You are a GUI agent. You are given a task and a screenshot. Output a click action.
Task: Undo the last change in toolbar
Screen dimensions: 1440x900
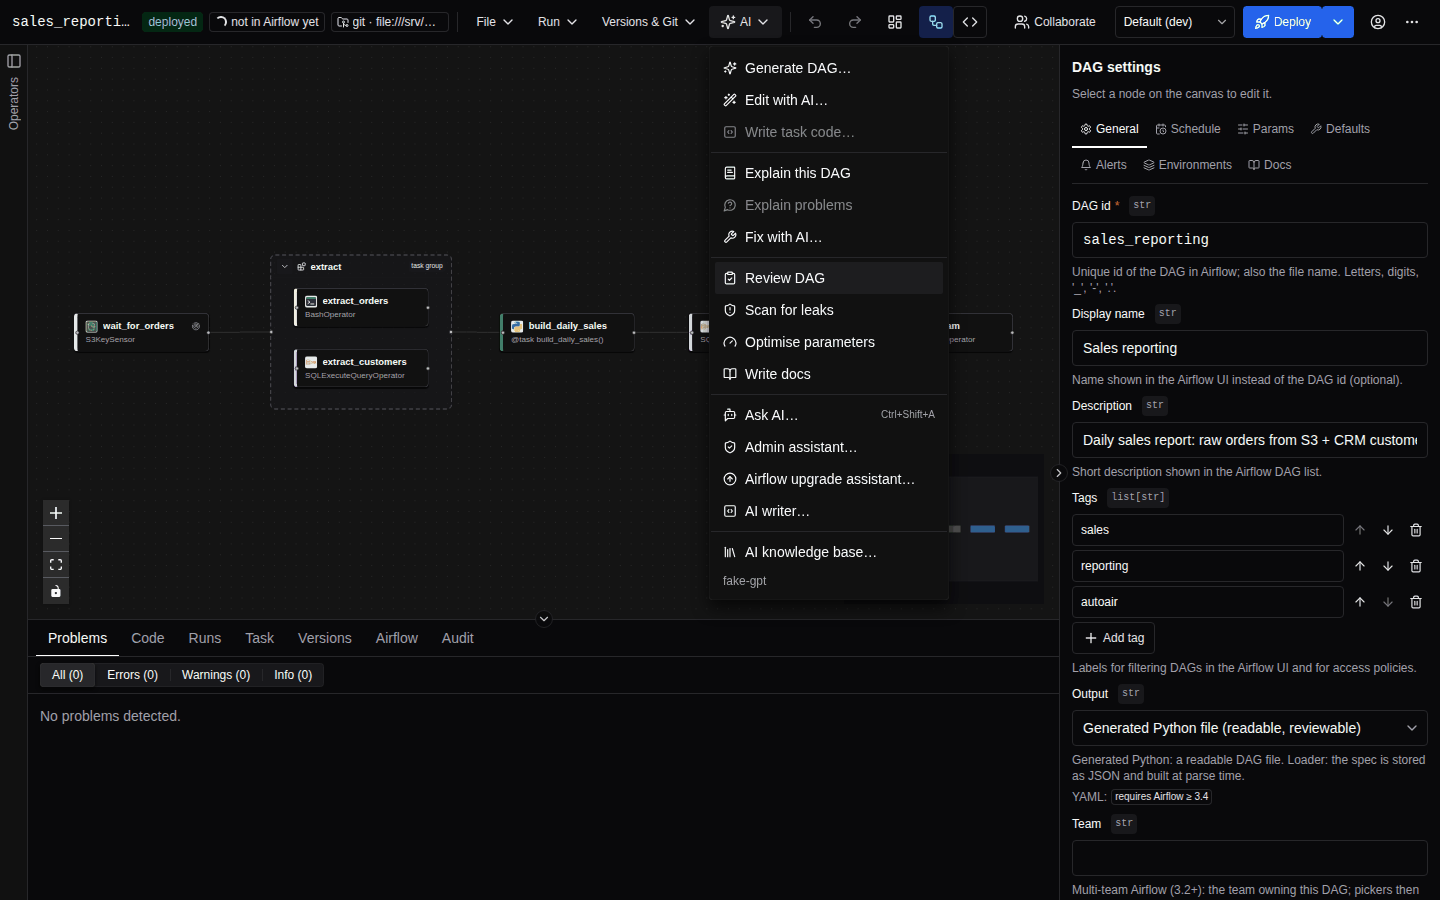815,22
